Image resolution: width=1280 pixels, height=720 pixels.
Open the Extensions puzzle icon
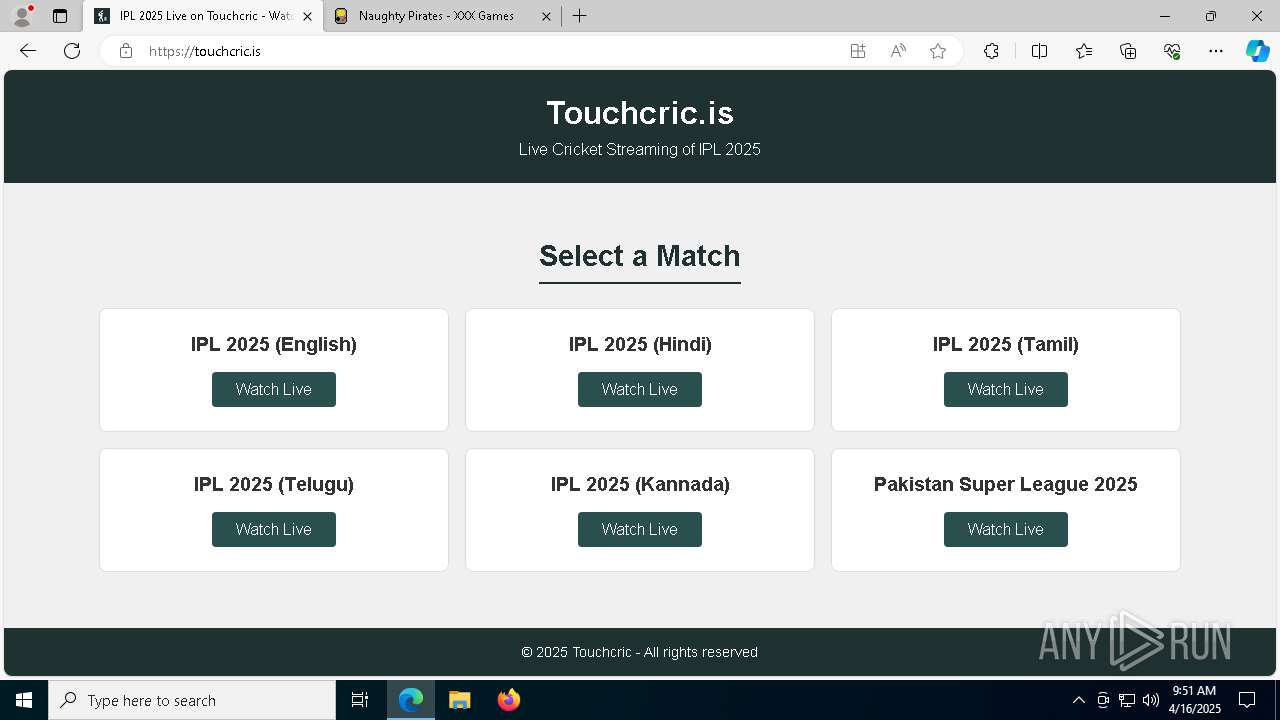[x=991, y=51]
